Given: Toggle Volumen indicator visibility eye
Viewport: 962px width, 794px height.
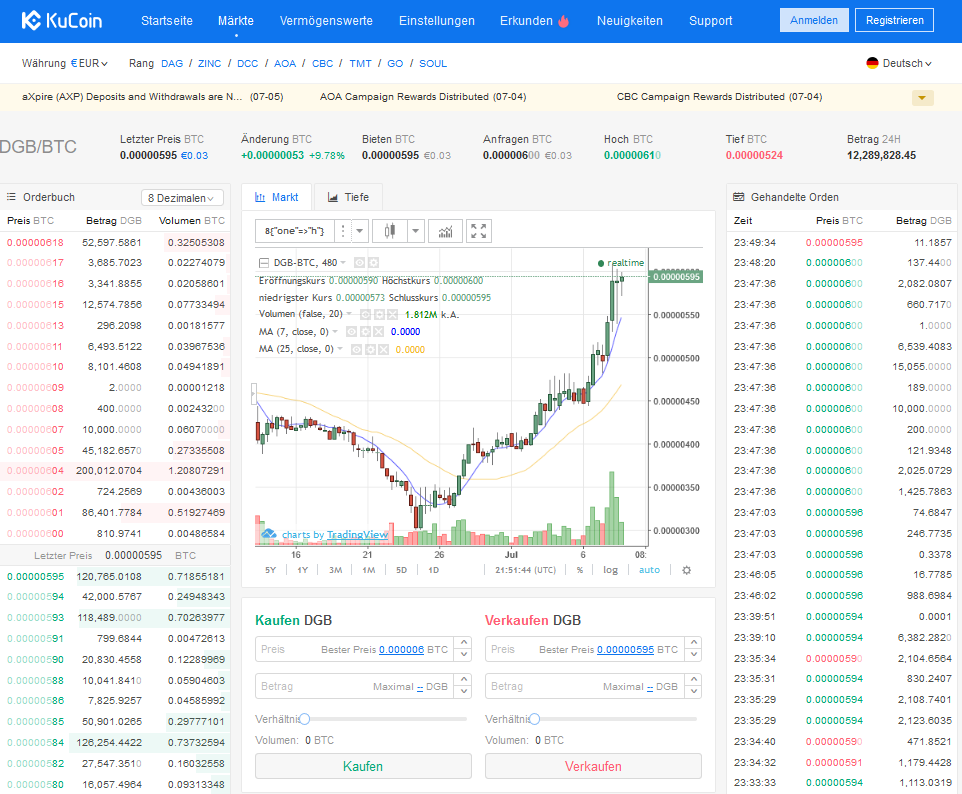Looking at the screenshot, I should [365, 314].
